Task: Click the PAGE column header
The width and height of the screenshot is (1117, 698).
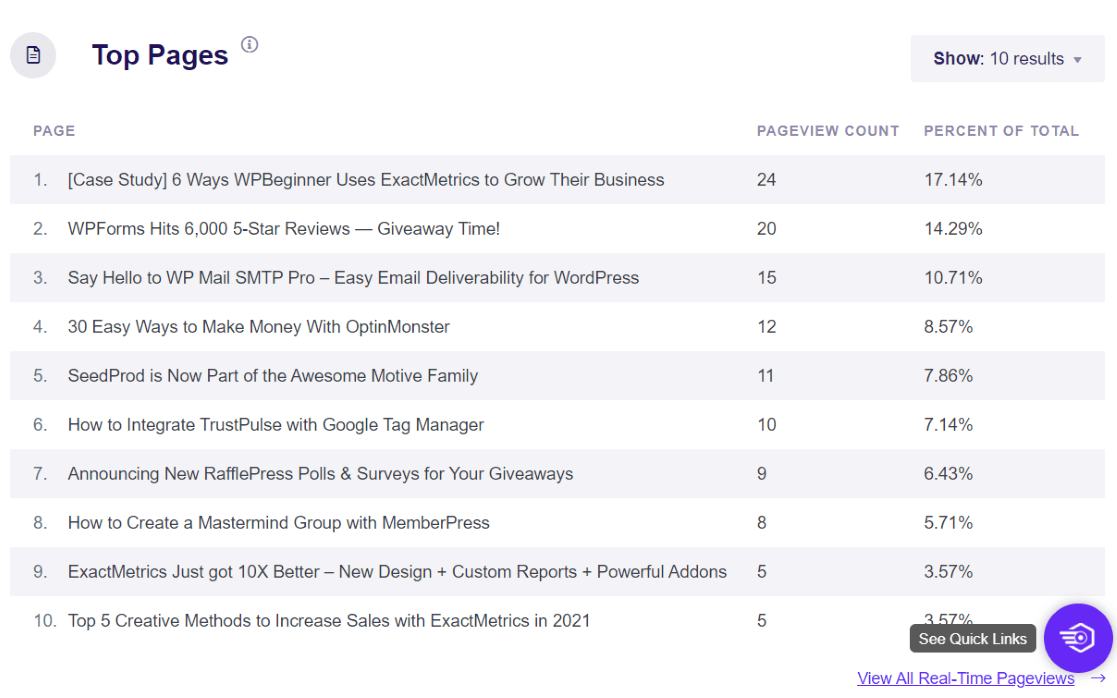Action: [54, 131]
